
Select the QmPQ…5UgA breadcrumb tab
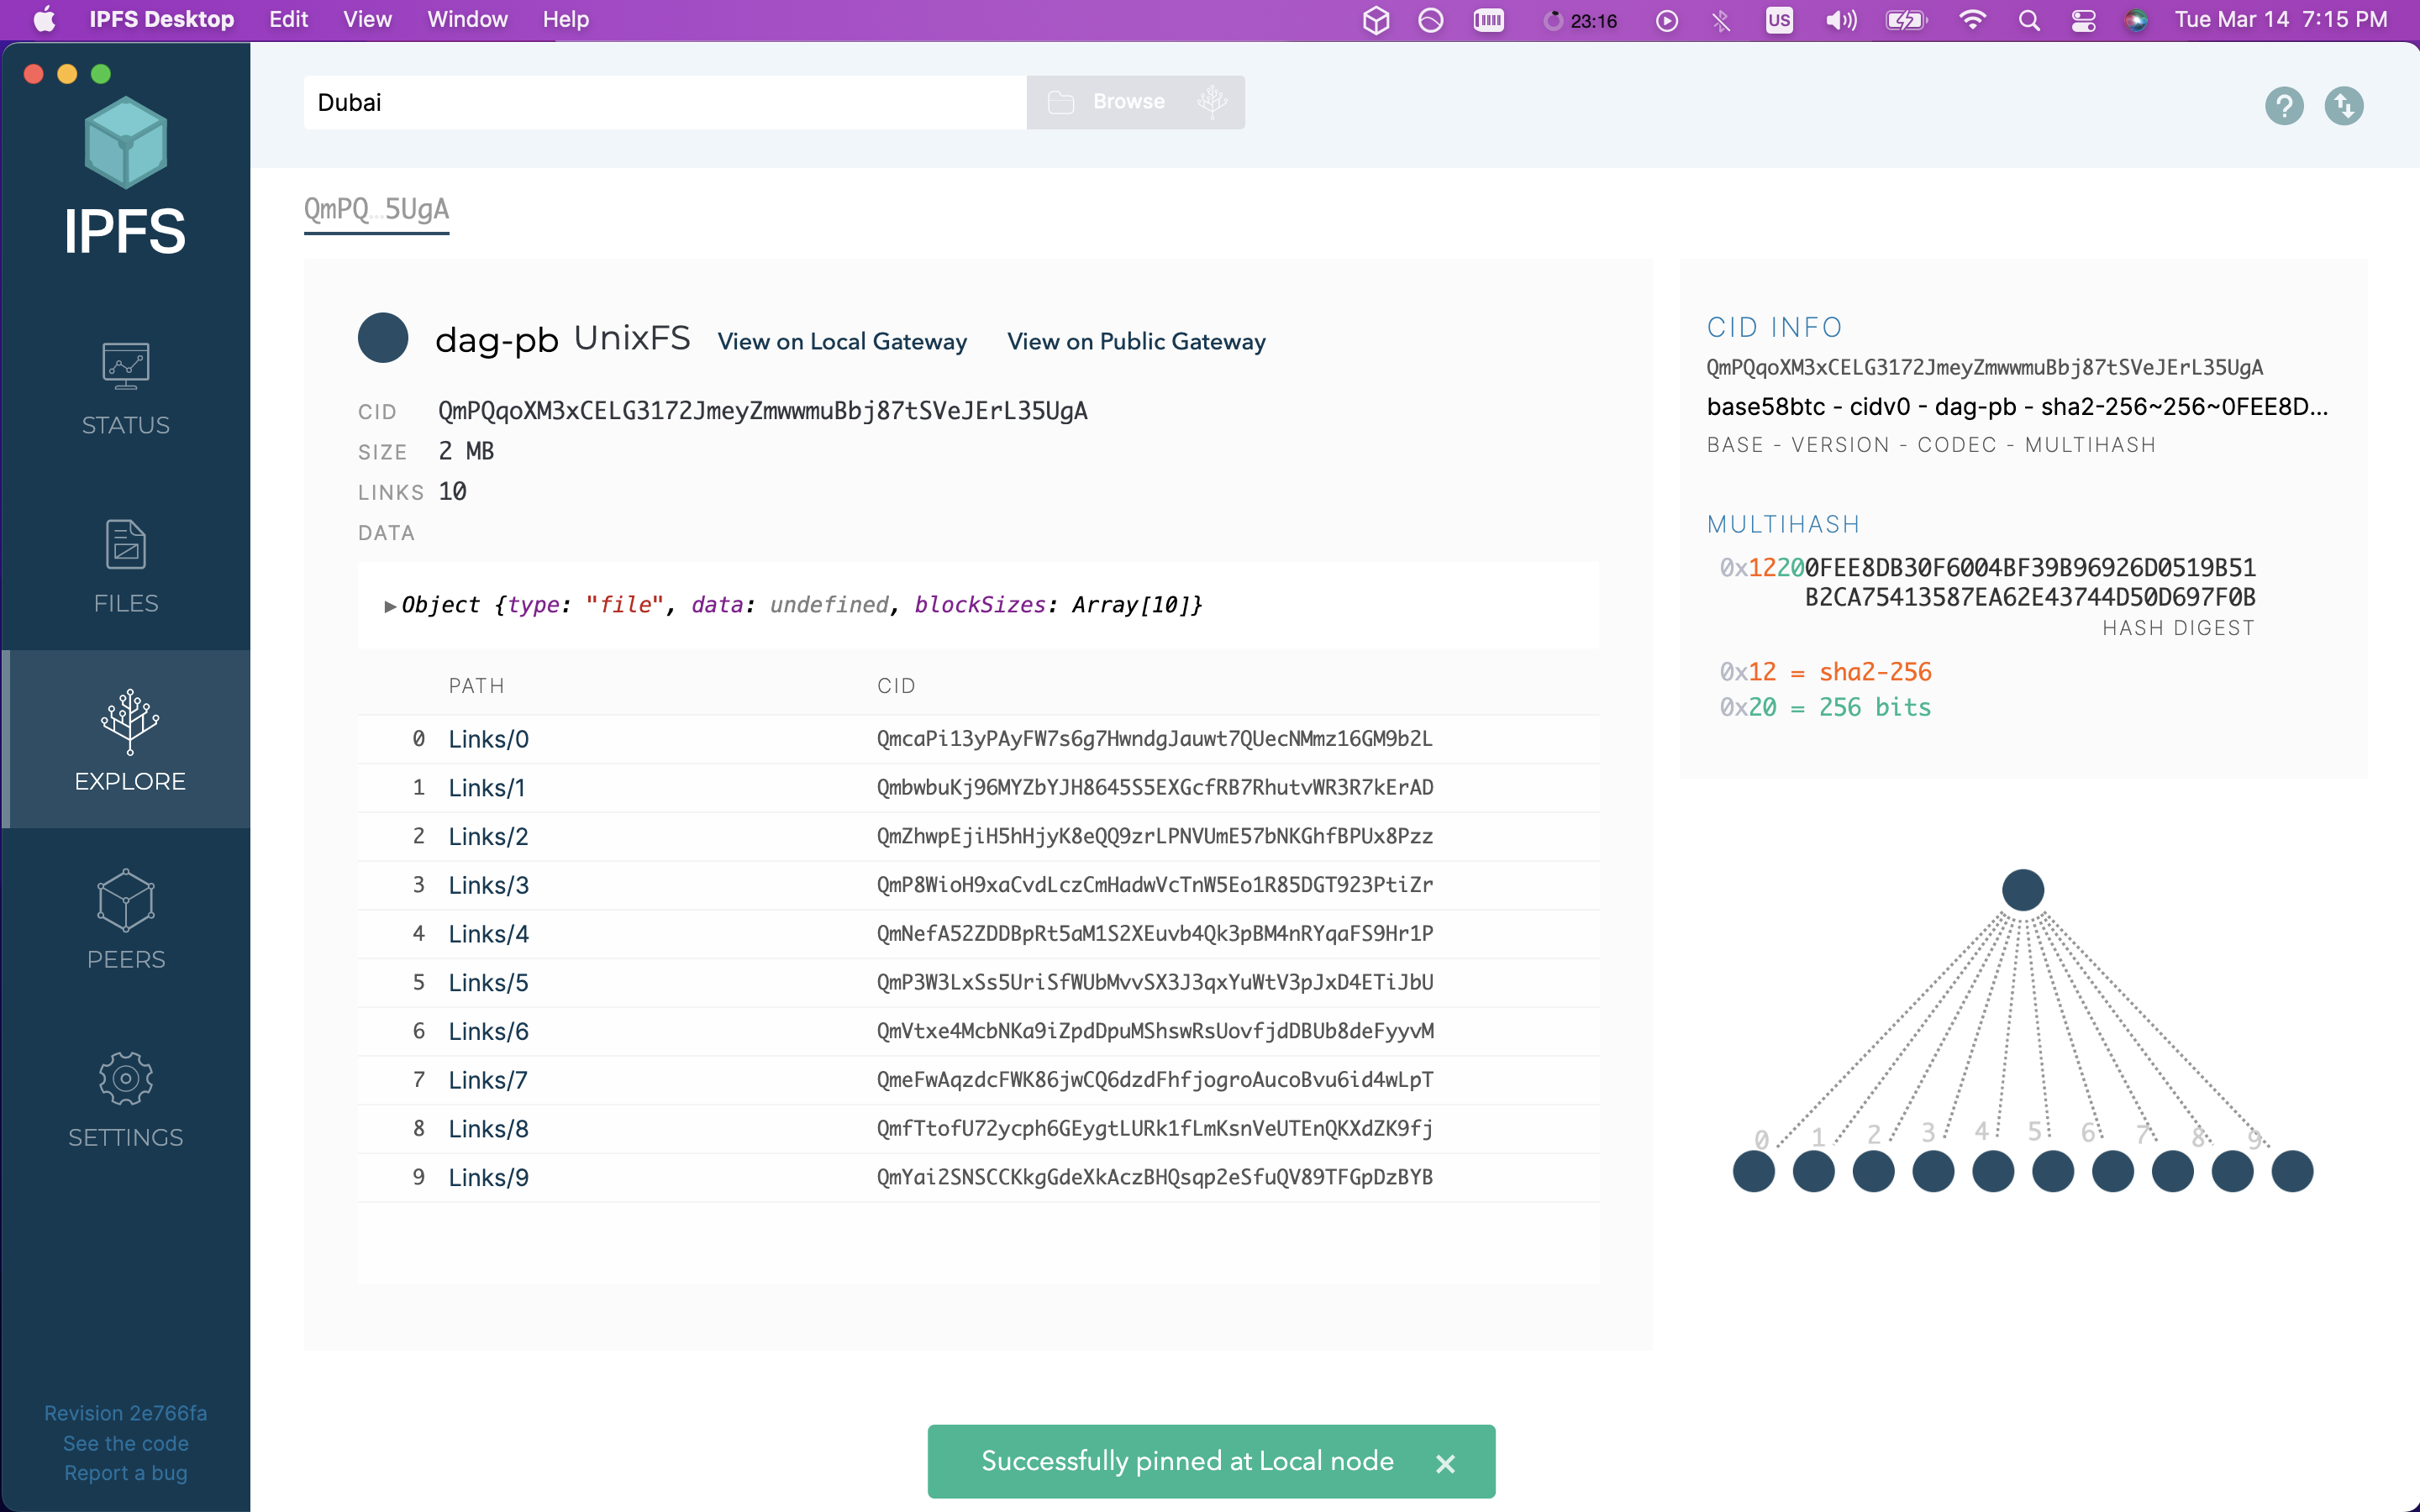(x=376, y=209)
